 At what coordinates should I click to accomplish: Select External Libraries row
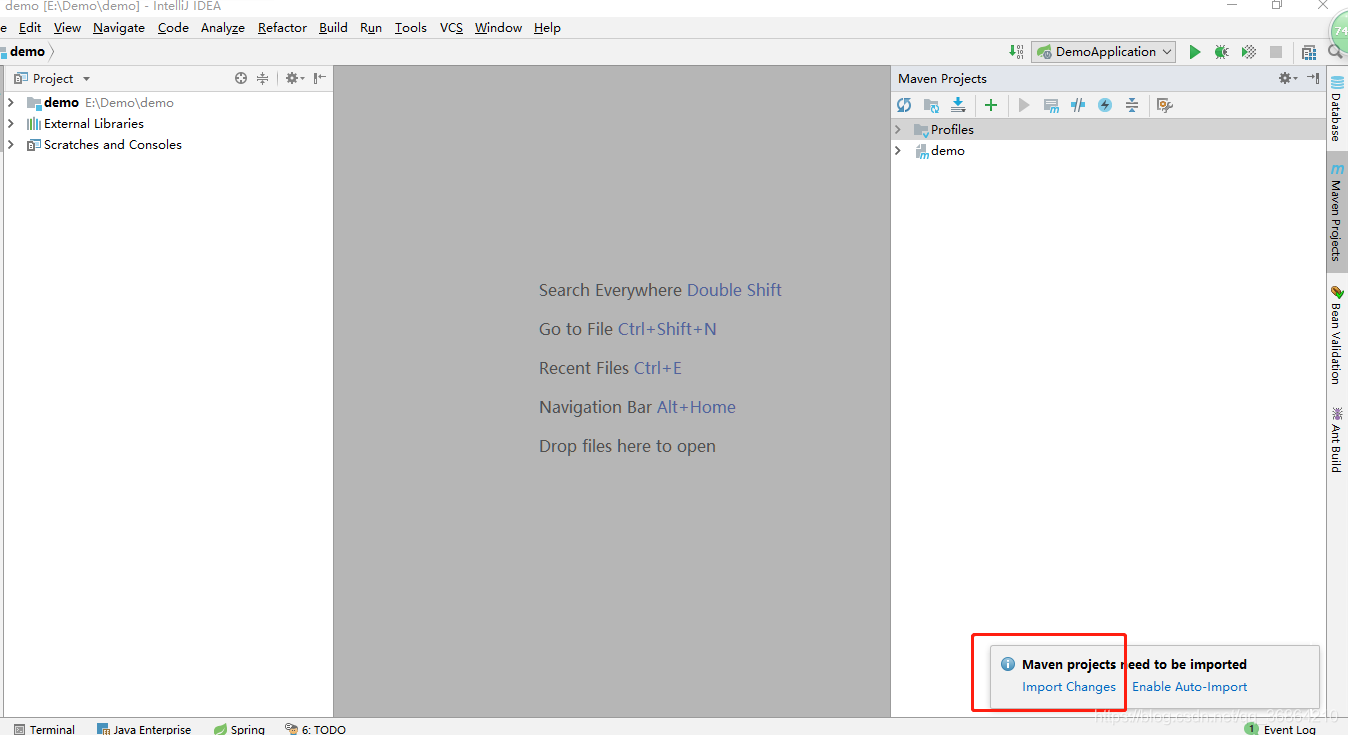pos(167,123)
